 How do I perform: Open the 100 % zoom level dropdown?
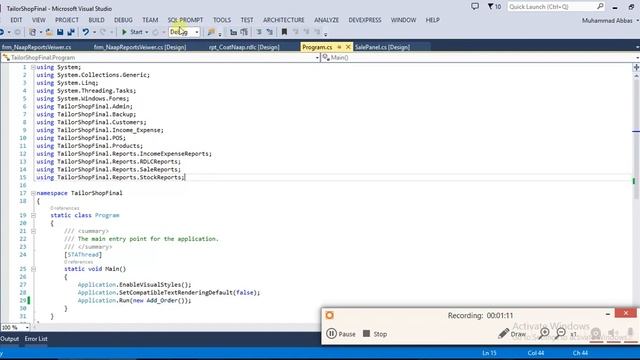tap(27, 327)
